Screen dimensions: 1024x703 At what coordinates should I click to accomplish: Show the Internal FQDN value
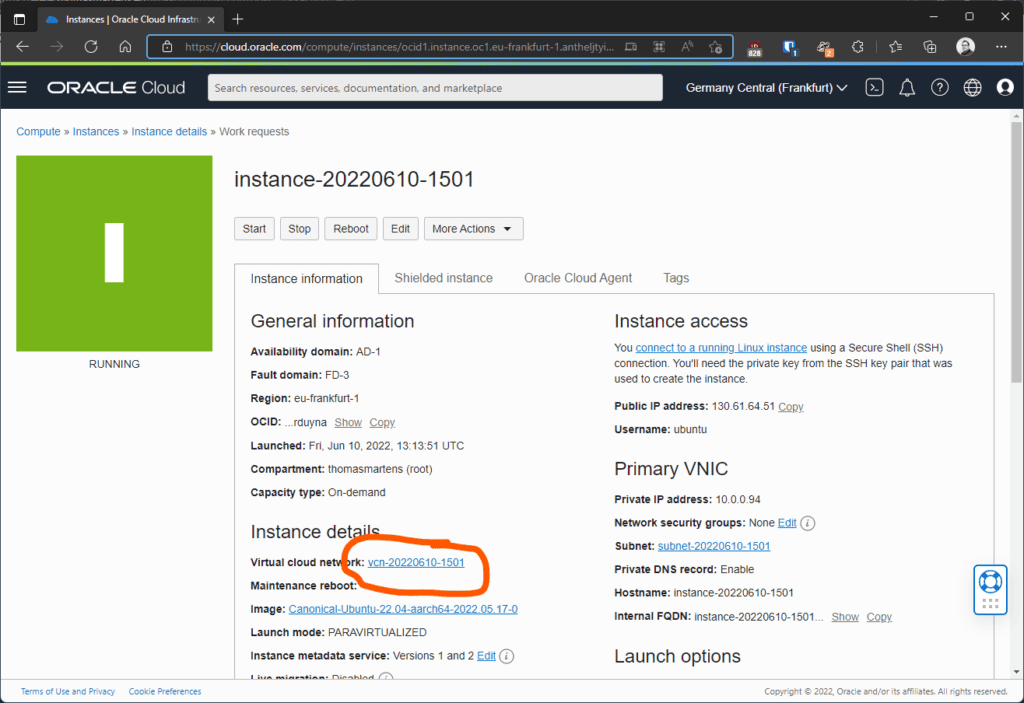(844, 617)
